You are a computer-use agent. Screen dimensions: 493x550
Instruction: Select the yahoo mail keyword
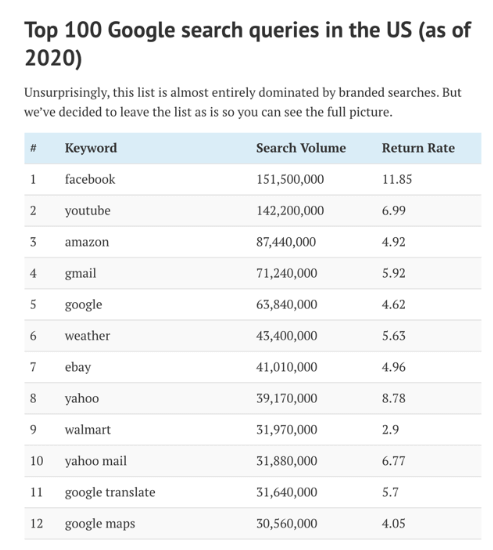95,461
